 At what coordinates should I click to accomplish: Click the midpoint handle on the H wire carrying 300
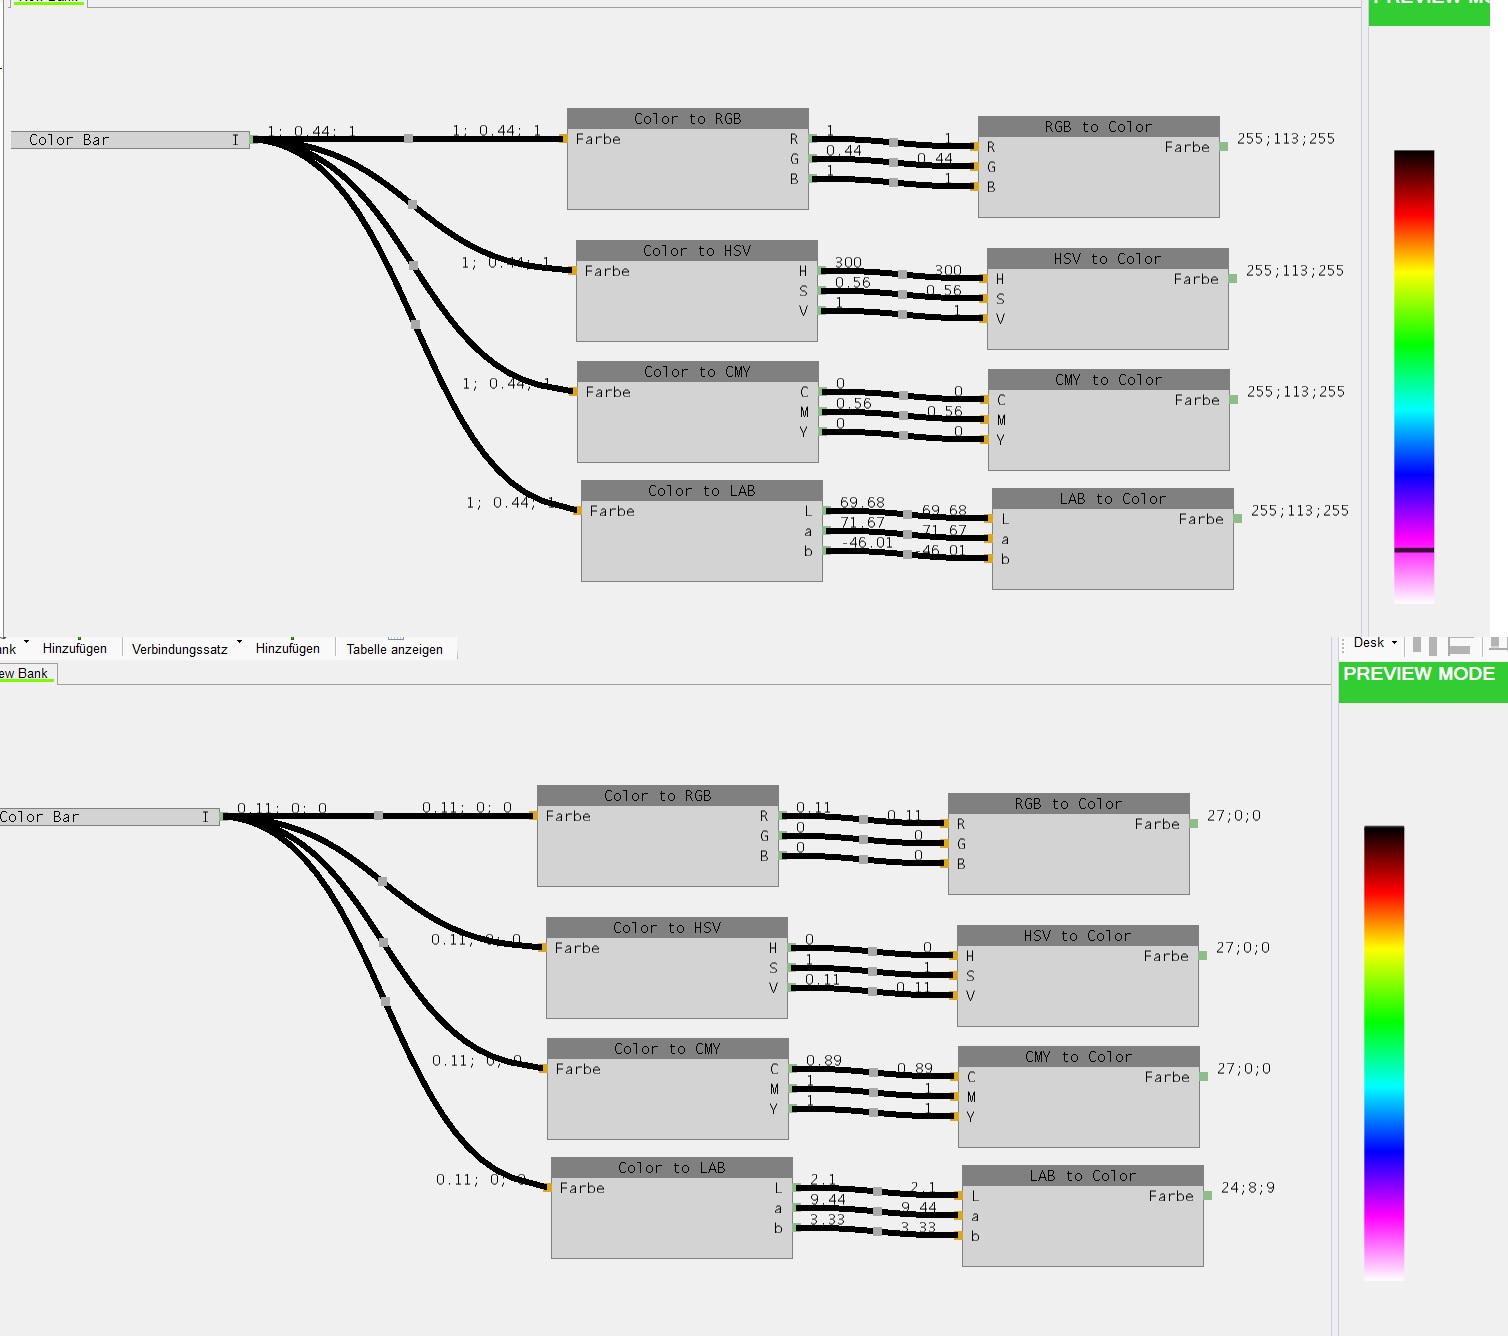(902, 275)
